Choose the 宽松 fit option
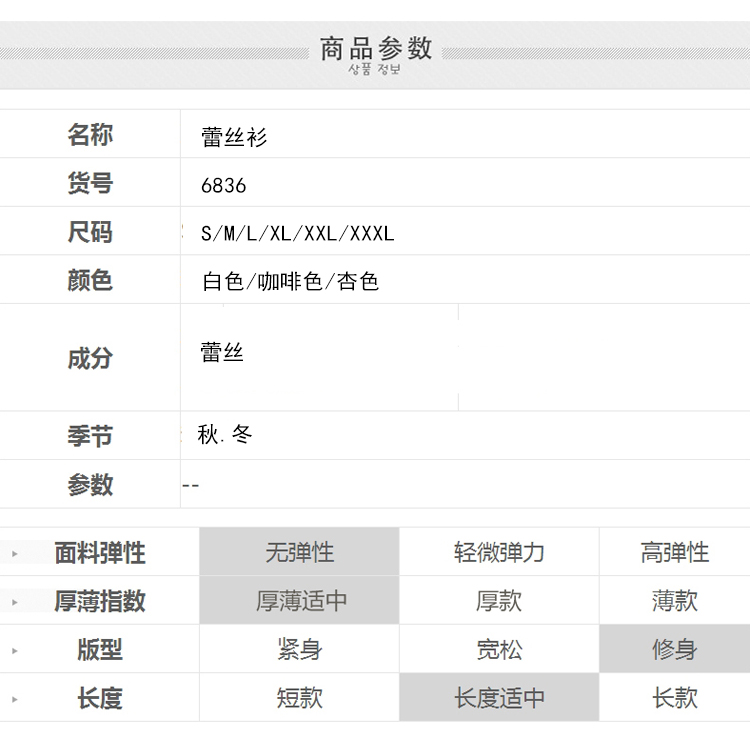This screenshot has width=750, height=732. point(499,649)
